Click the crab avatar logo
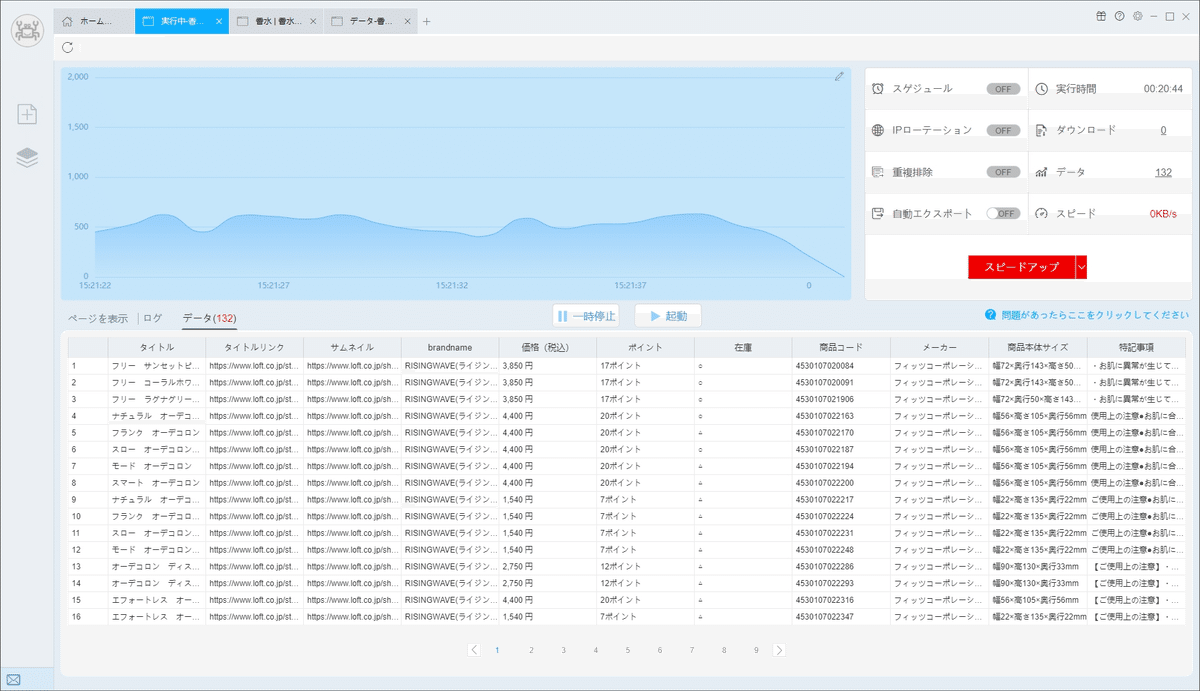The width and height of the screenshot is (1200, 691). (28, 29)
